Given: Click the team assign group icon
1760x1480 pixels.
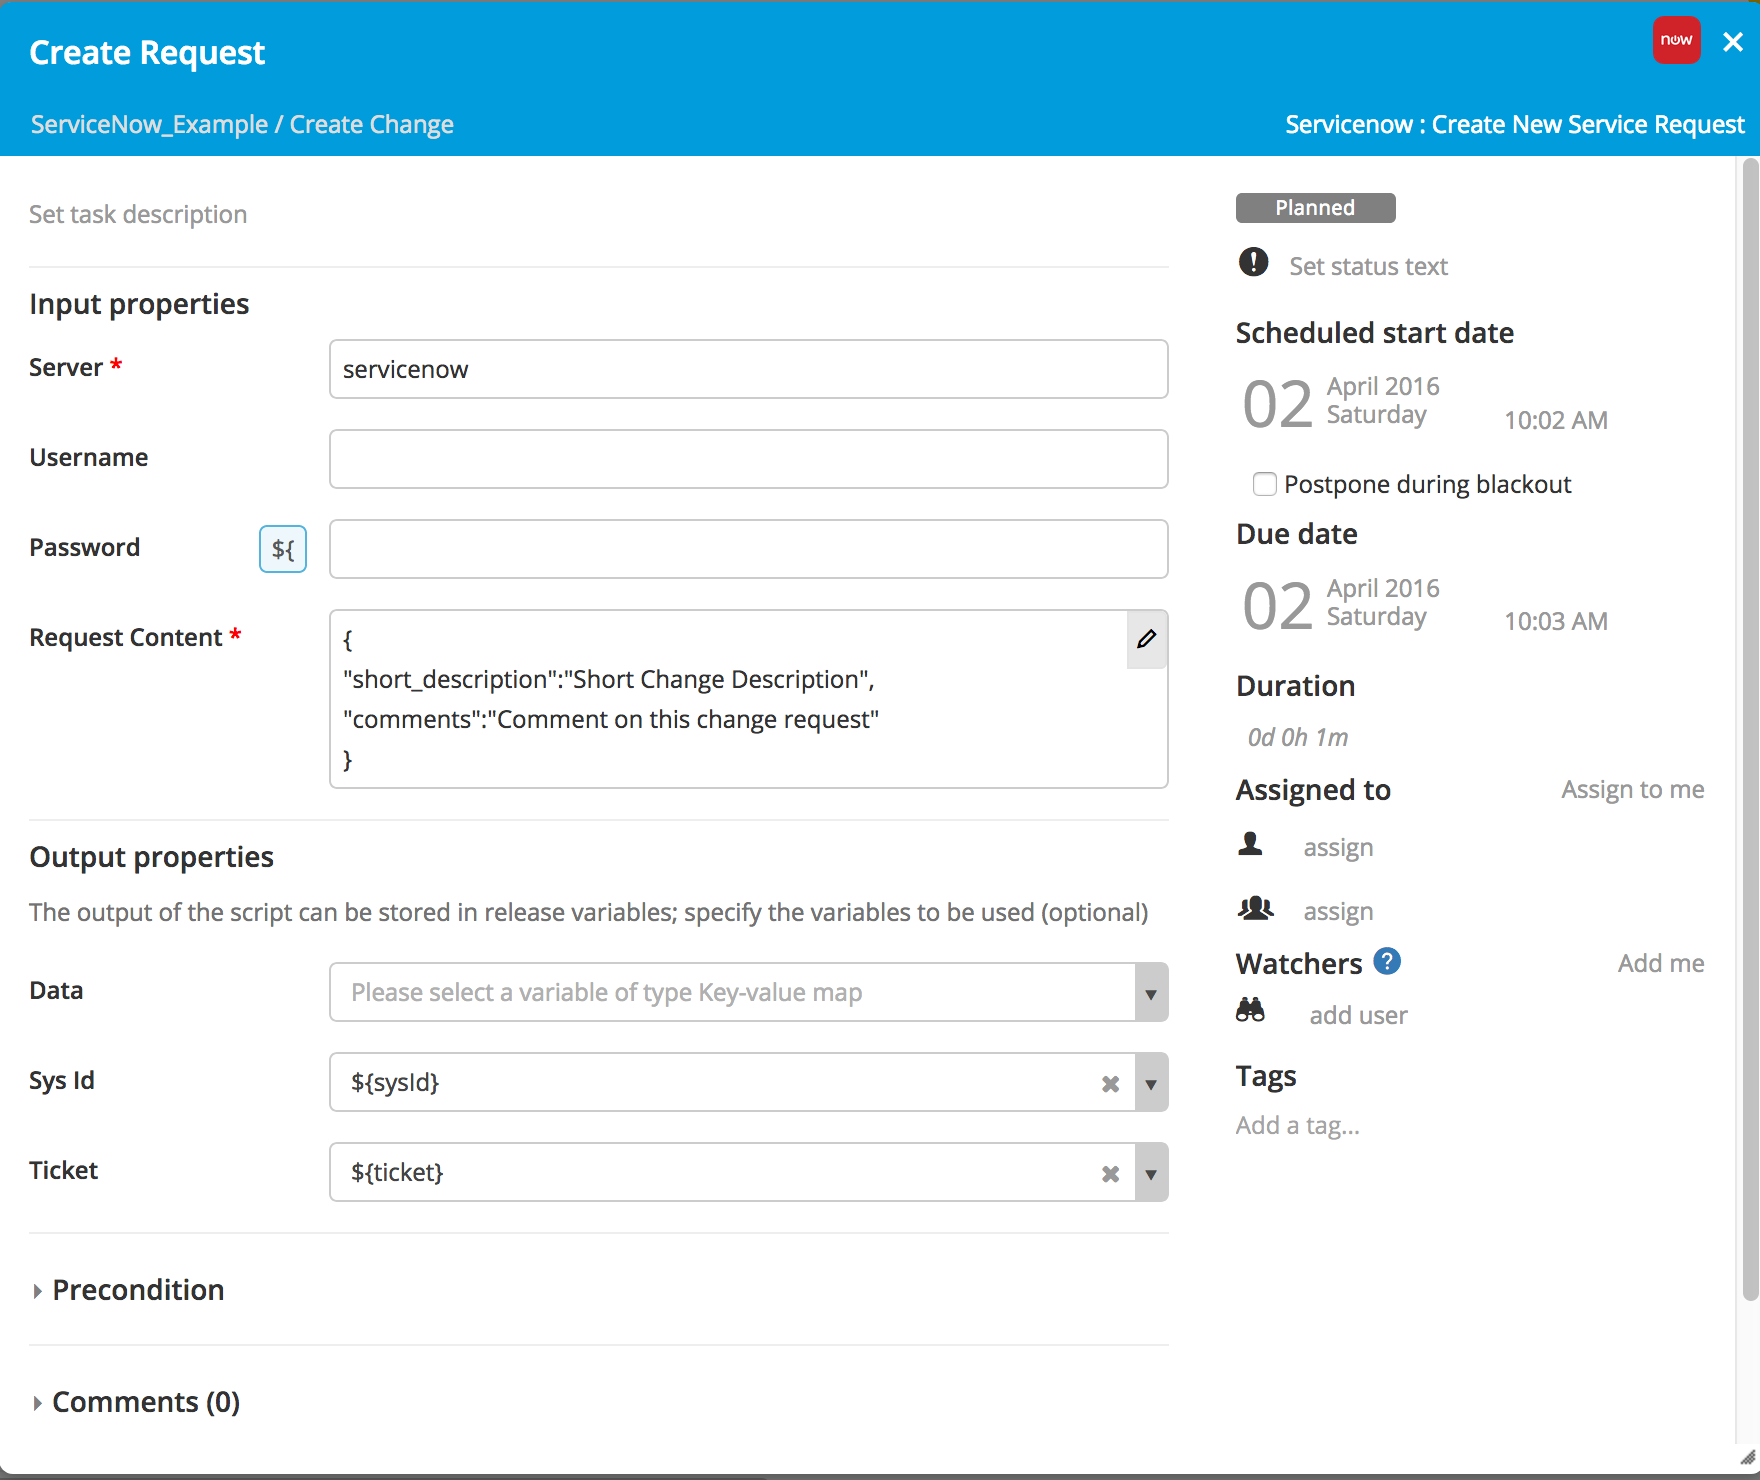Looking at the screenshot, I should 1255,908.
